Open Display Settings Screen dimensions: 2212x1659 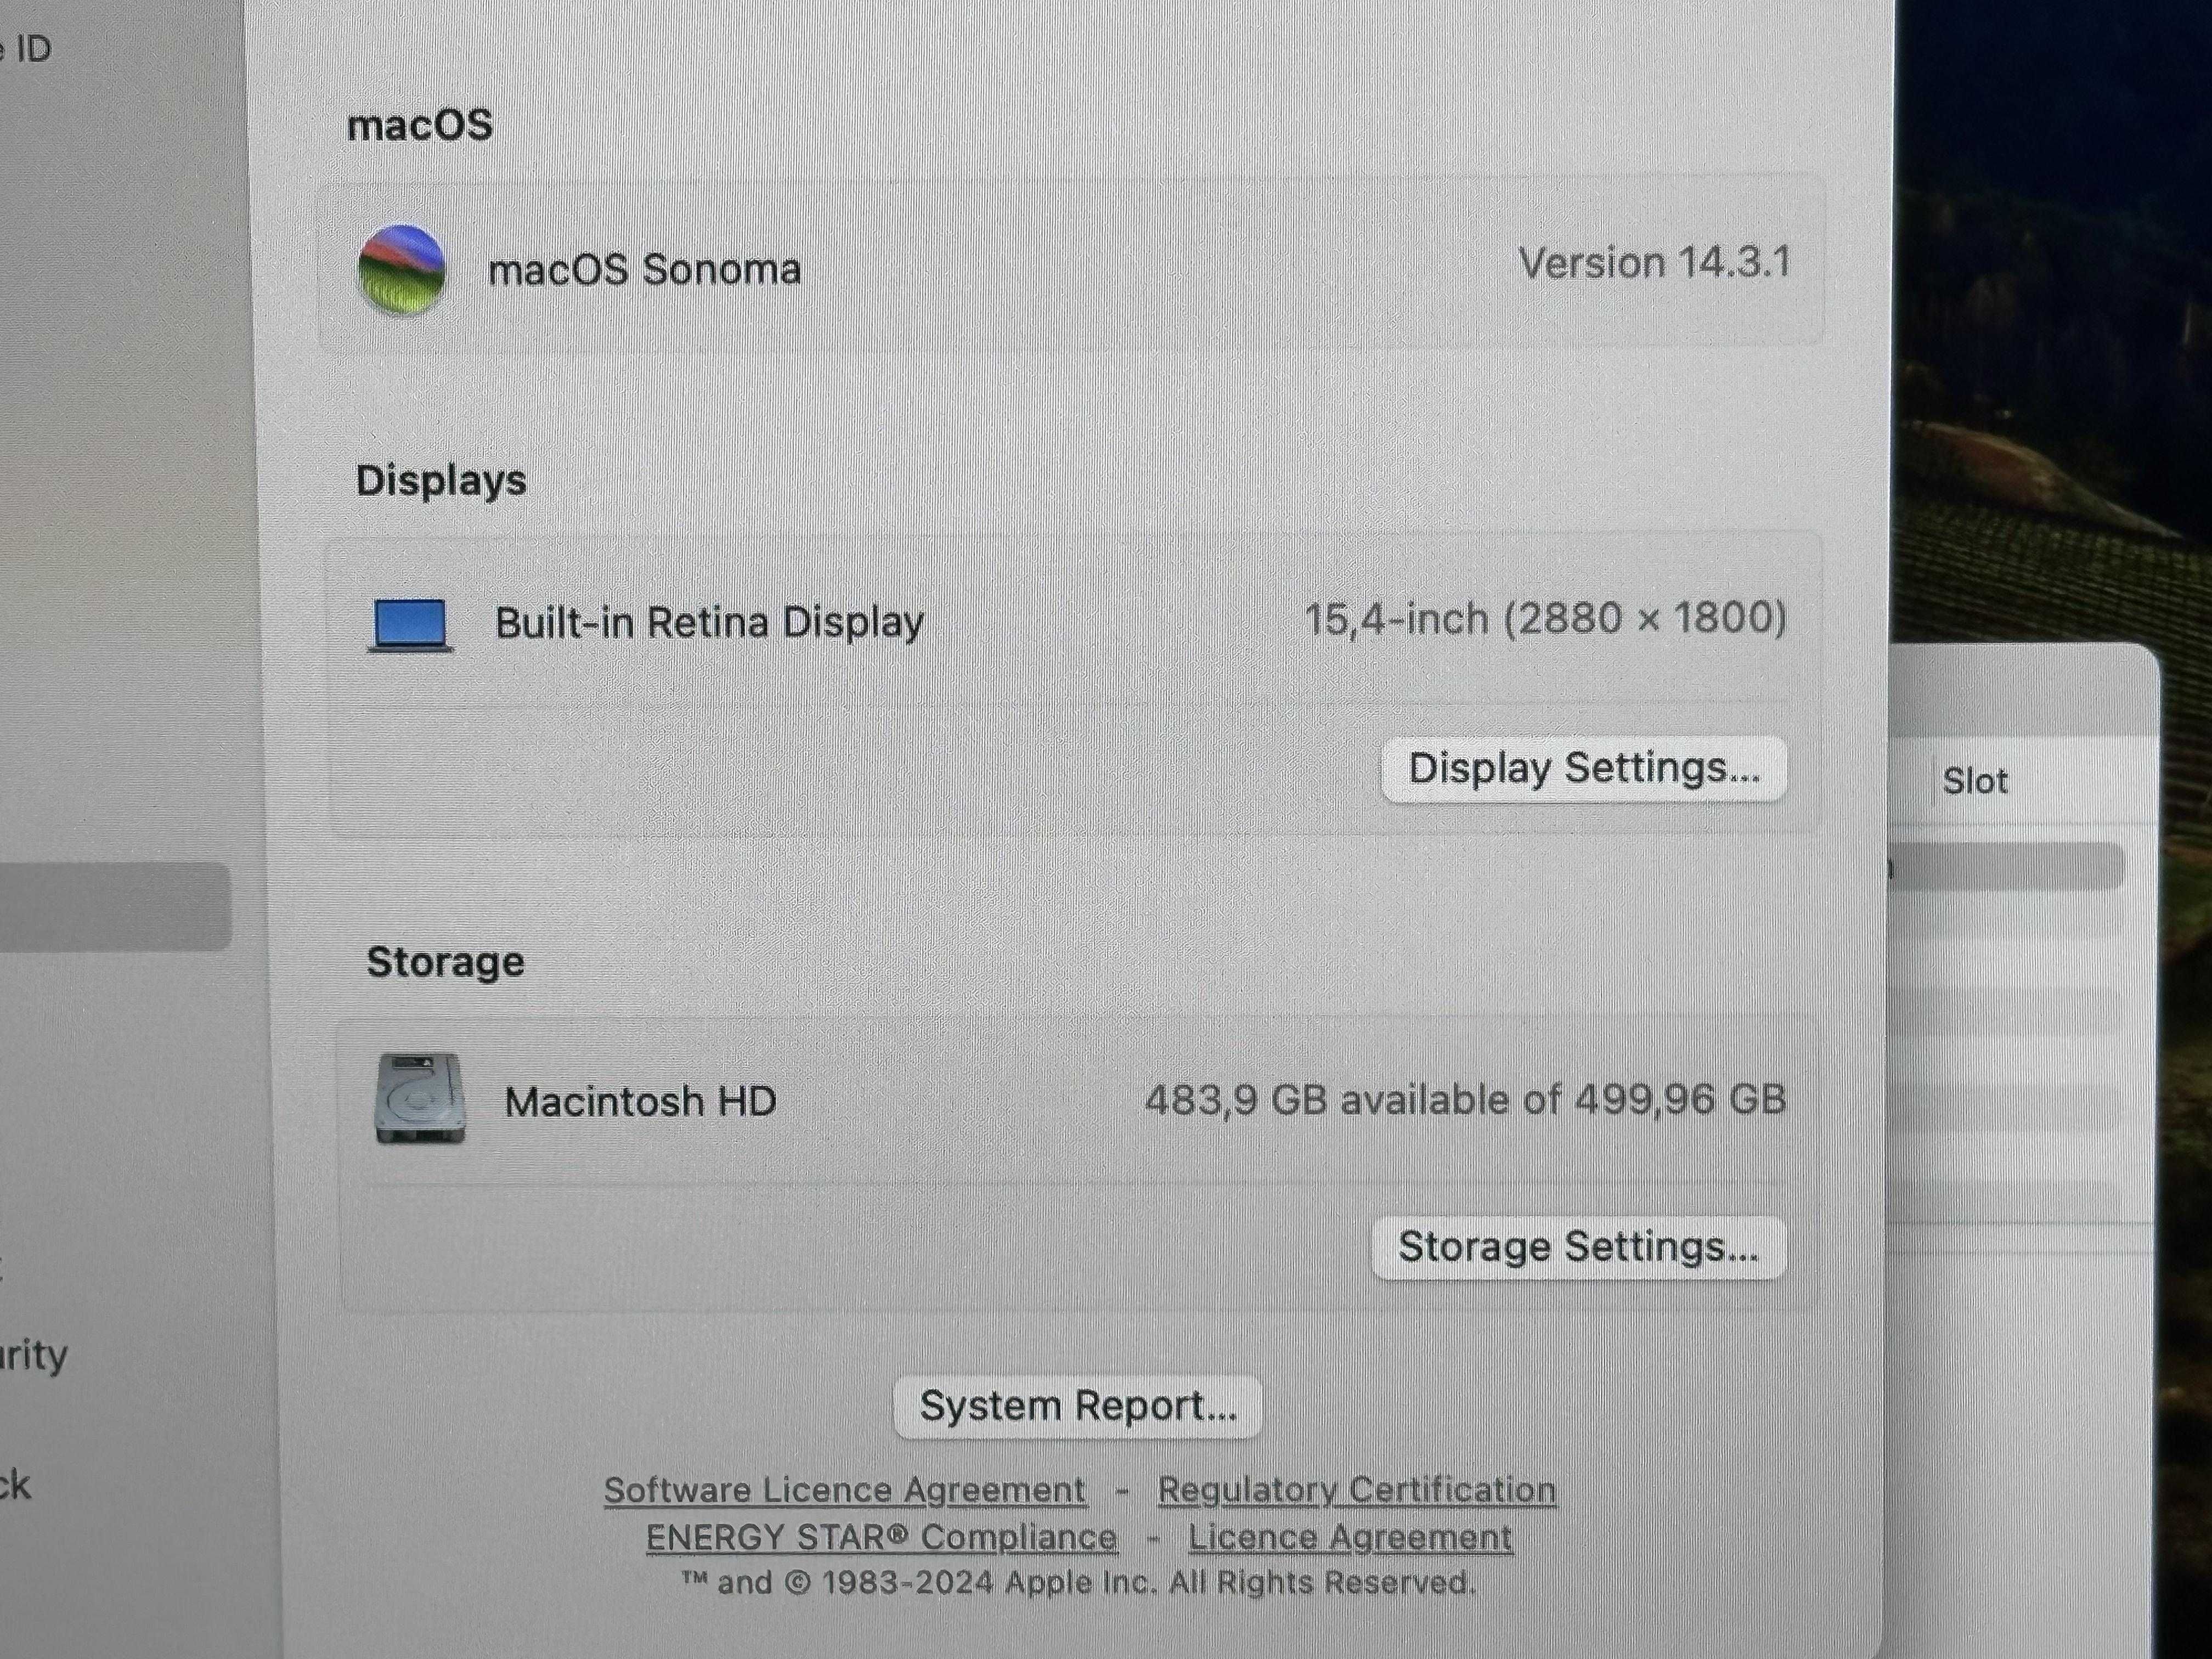click(1584, 769)
